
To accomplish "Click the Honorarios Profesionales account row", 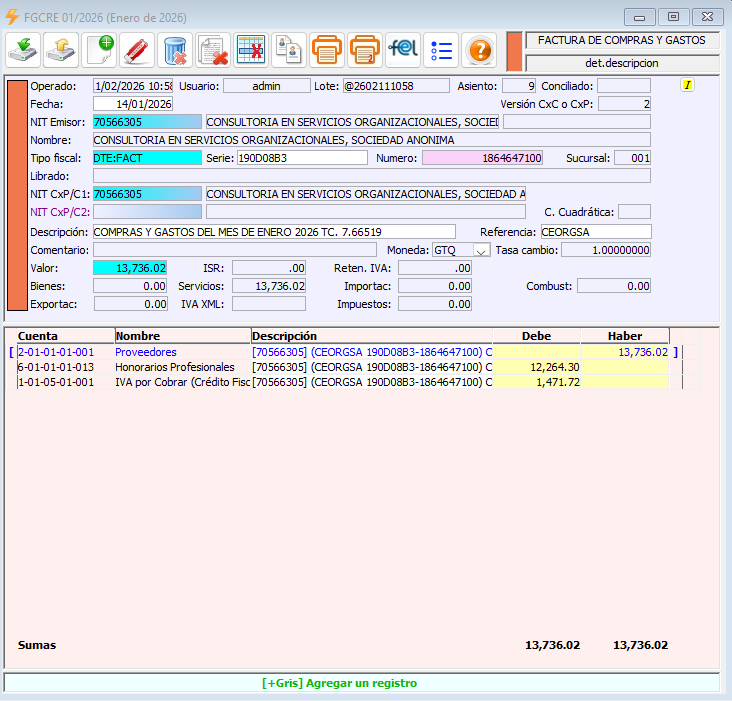I will (174, 367).
